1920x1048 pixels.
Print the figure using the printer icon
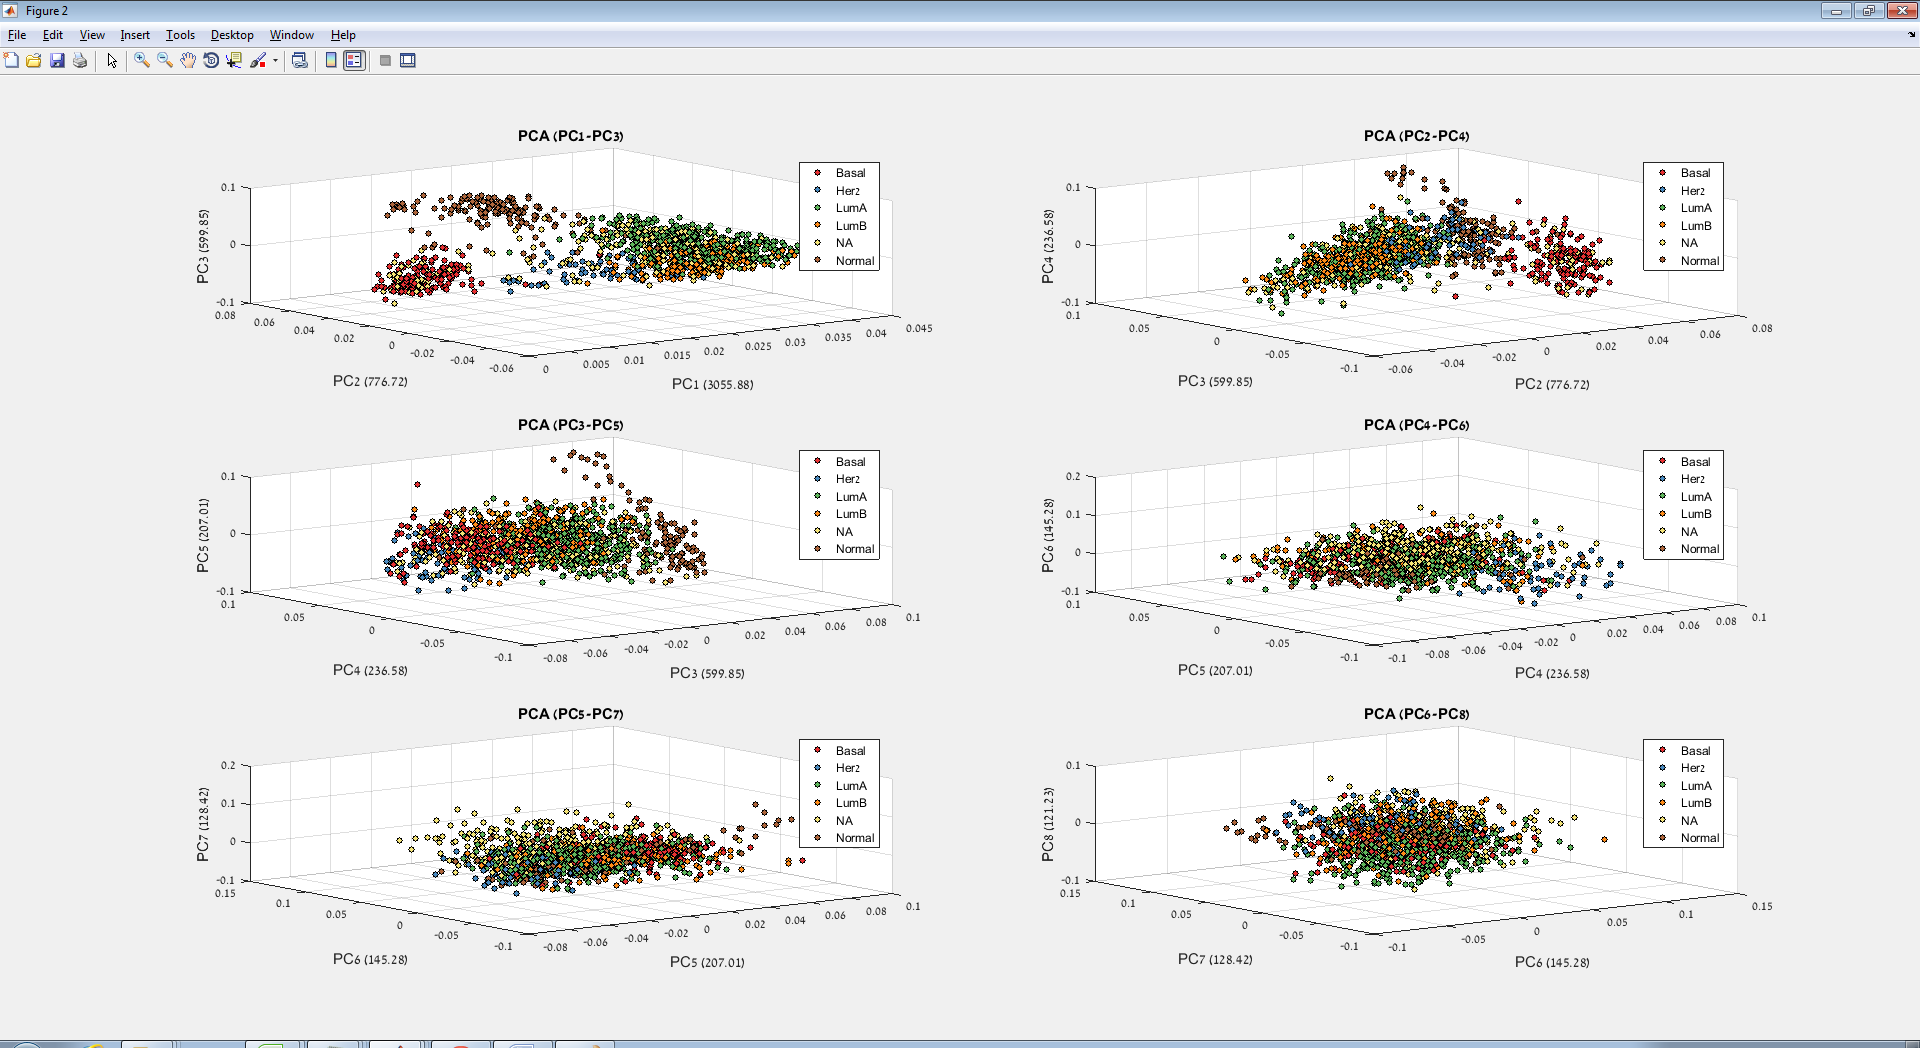80,61
